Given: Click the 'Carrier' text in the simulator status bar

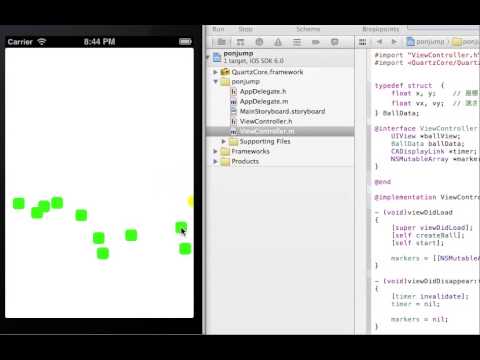Looking at the screenshot, I should point(20,42).
